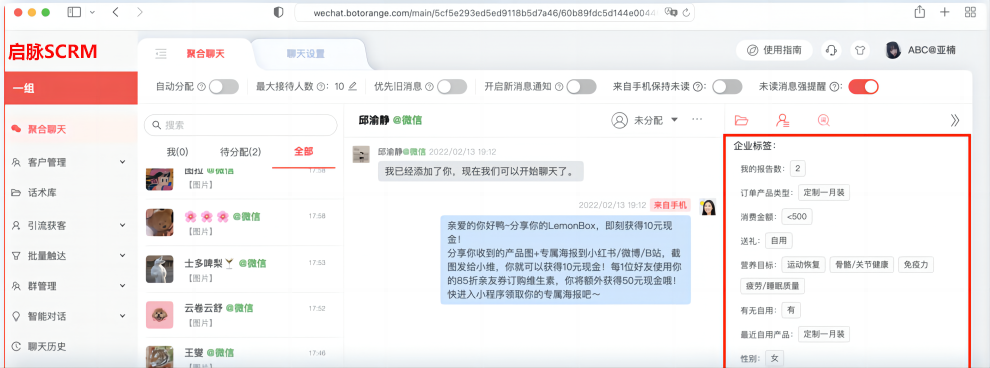This screenshot has height=368, width=990.
Task: Expand 引流获客 in the sidebar
Action: click(x=69, y=225)
